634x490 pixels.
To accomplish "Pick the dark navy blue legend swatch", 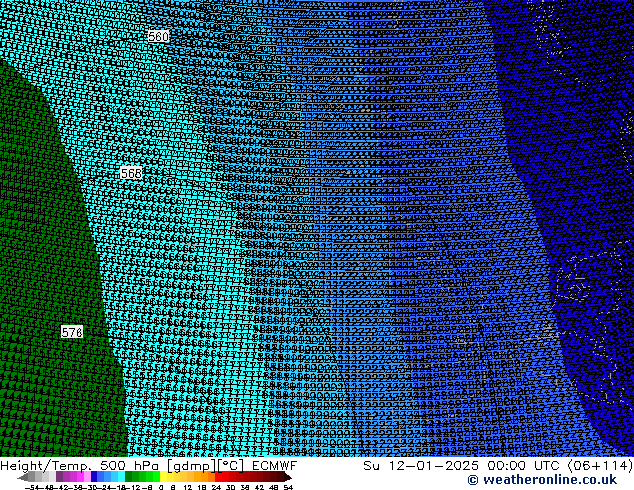I will tap(94, 478).
